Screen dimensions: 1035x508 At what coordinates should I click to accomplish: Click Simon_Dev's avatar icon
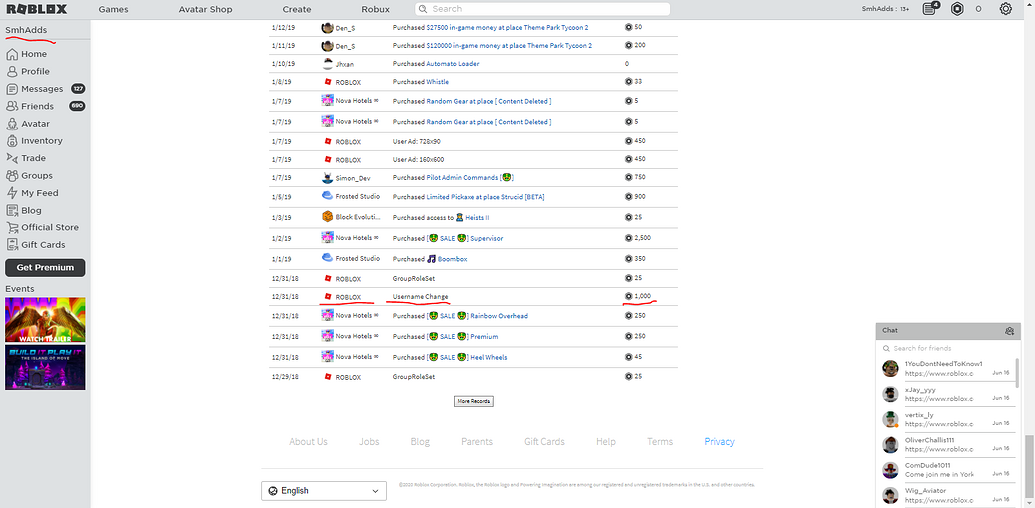pyautogui.click(x=327, y=177)
